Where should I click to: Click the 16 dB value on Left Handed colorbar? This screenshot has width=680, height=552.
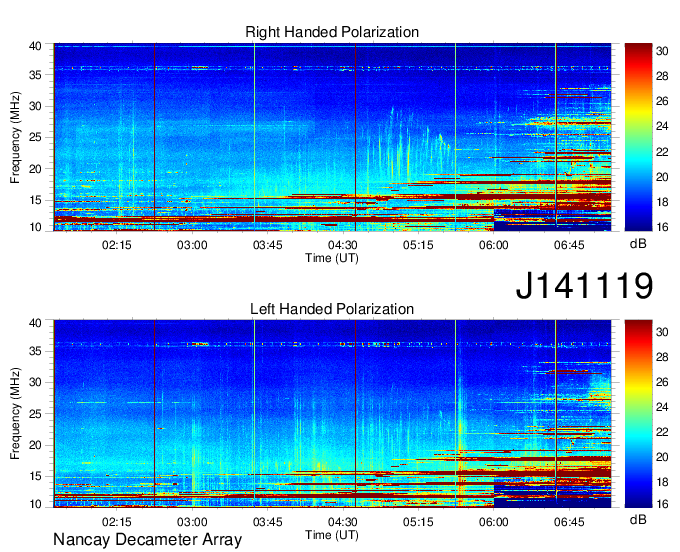[662, 504]
